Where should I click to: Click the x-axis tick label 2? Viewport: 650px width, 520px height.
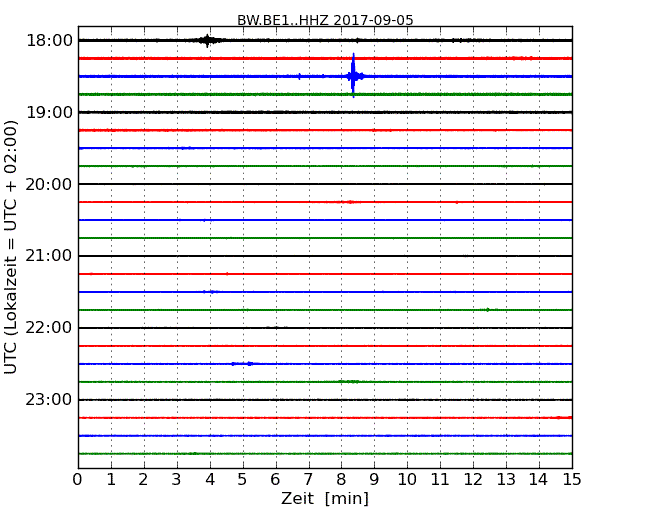pyautogui.click(x=143, y=480)
